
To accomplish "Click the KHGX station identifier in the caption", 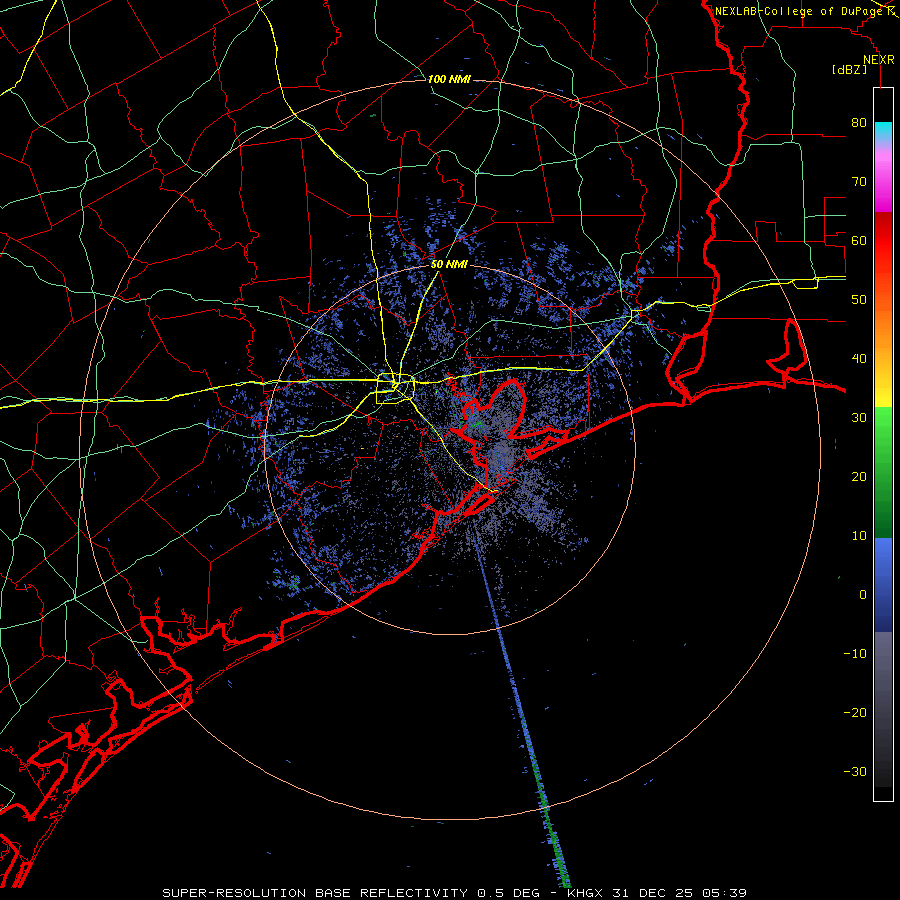I will point(587,893).
